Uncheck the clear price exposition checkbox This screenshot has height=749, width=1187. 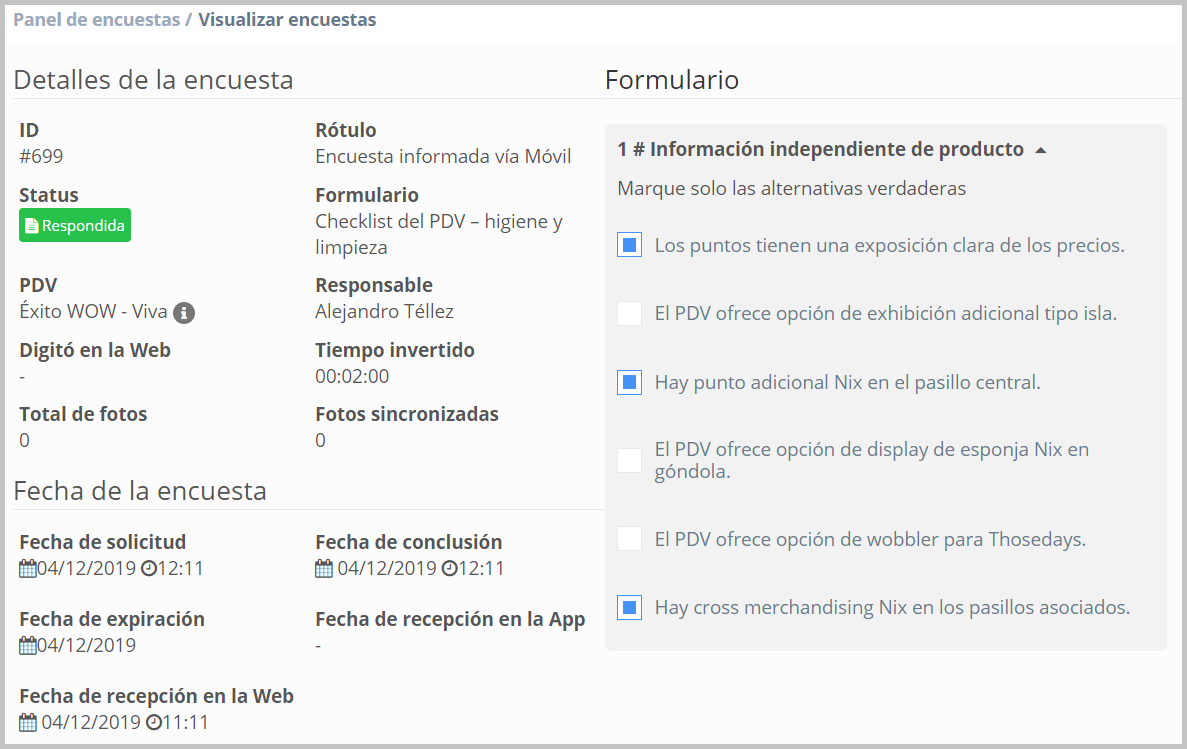tap(629, 245)
